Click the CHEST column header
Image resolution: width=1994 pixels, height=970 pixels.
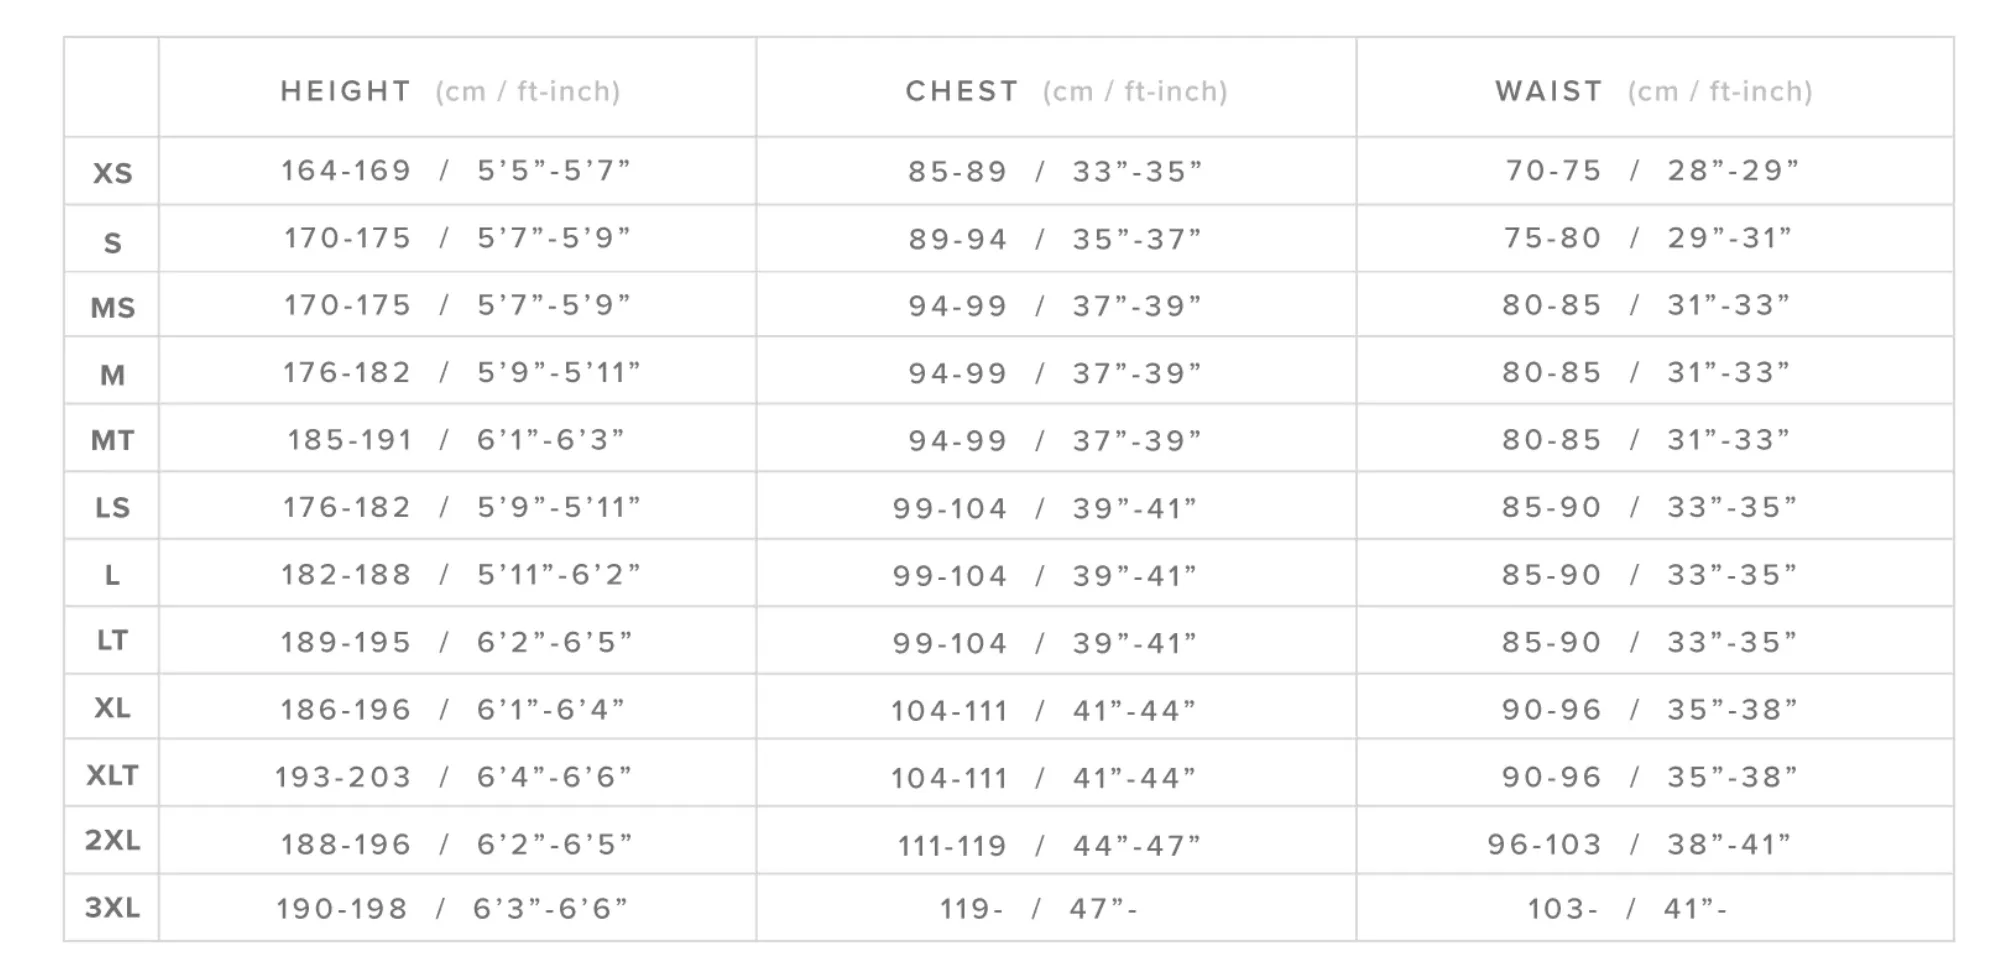[1066, 91]
